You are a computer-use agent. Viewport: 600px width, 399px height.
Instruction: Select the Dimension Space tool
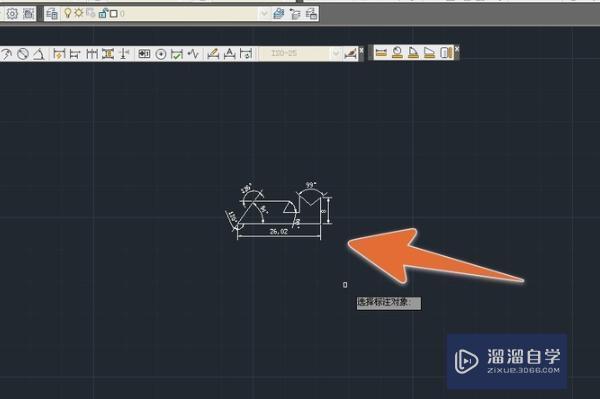[108, 54]
